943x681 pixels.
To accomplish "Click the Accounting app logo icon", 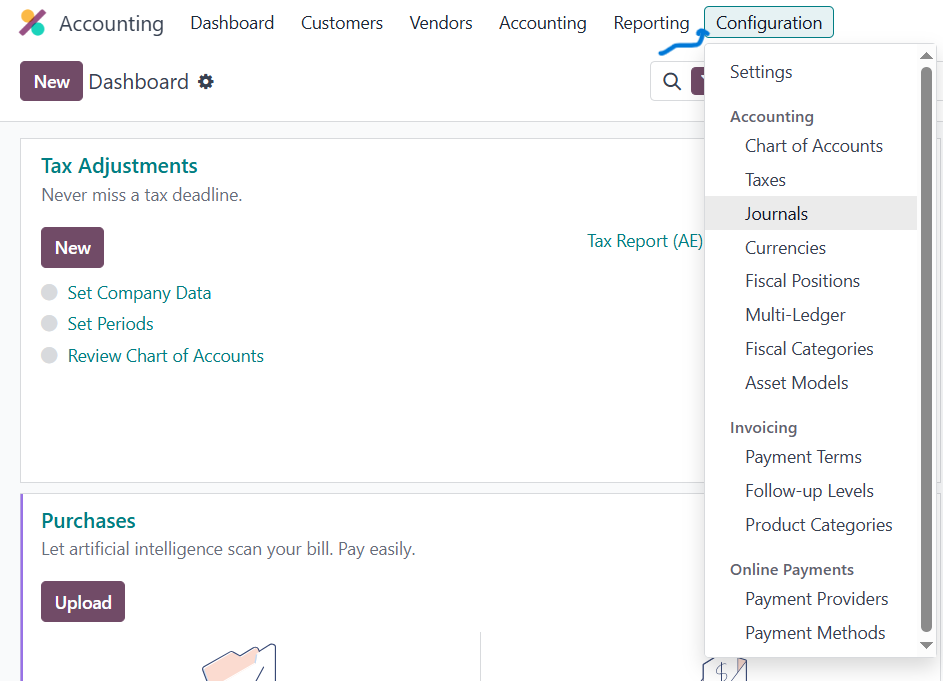I will [x=33, y=23].
